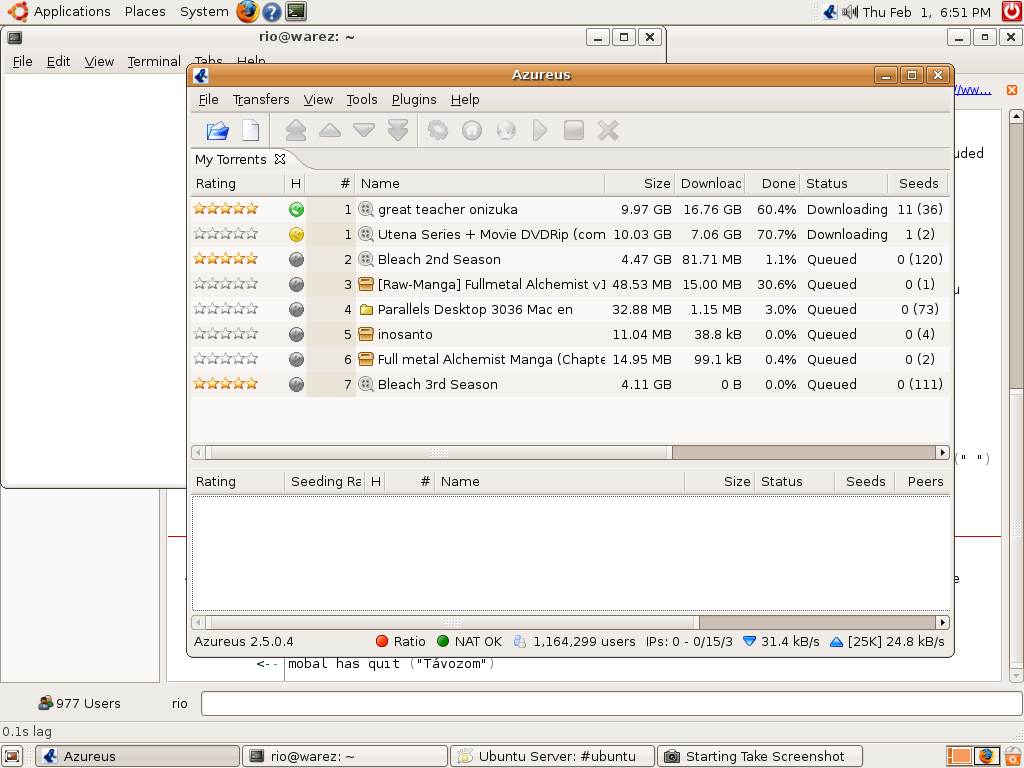Launch terminal from the top panel icon

[x=296, y=11]
